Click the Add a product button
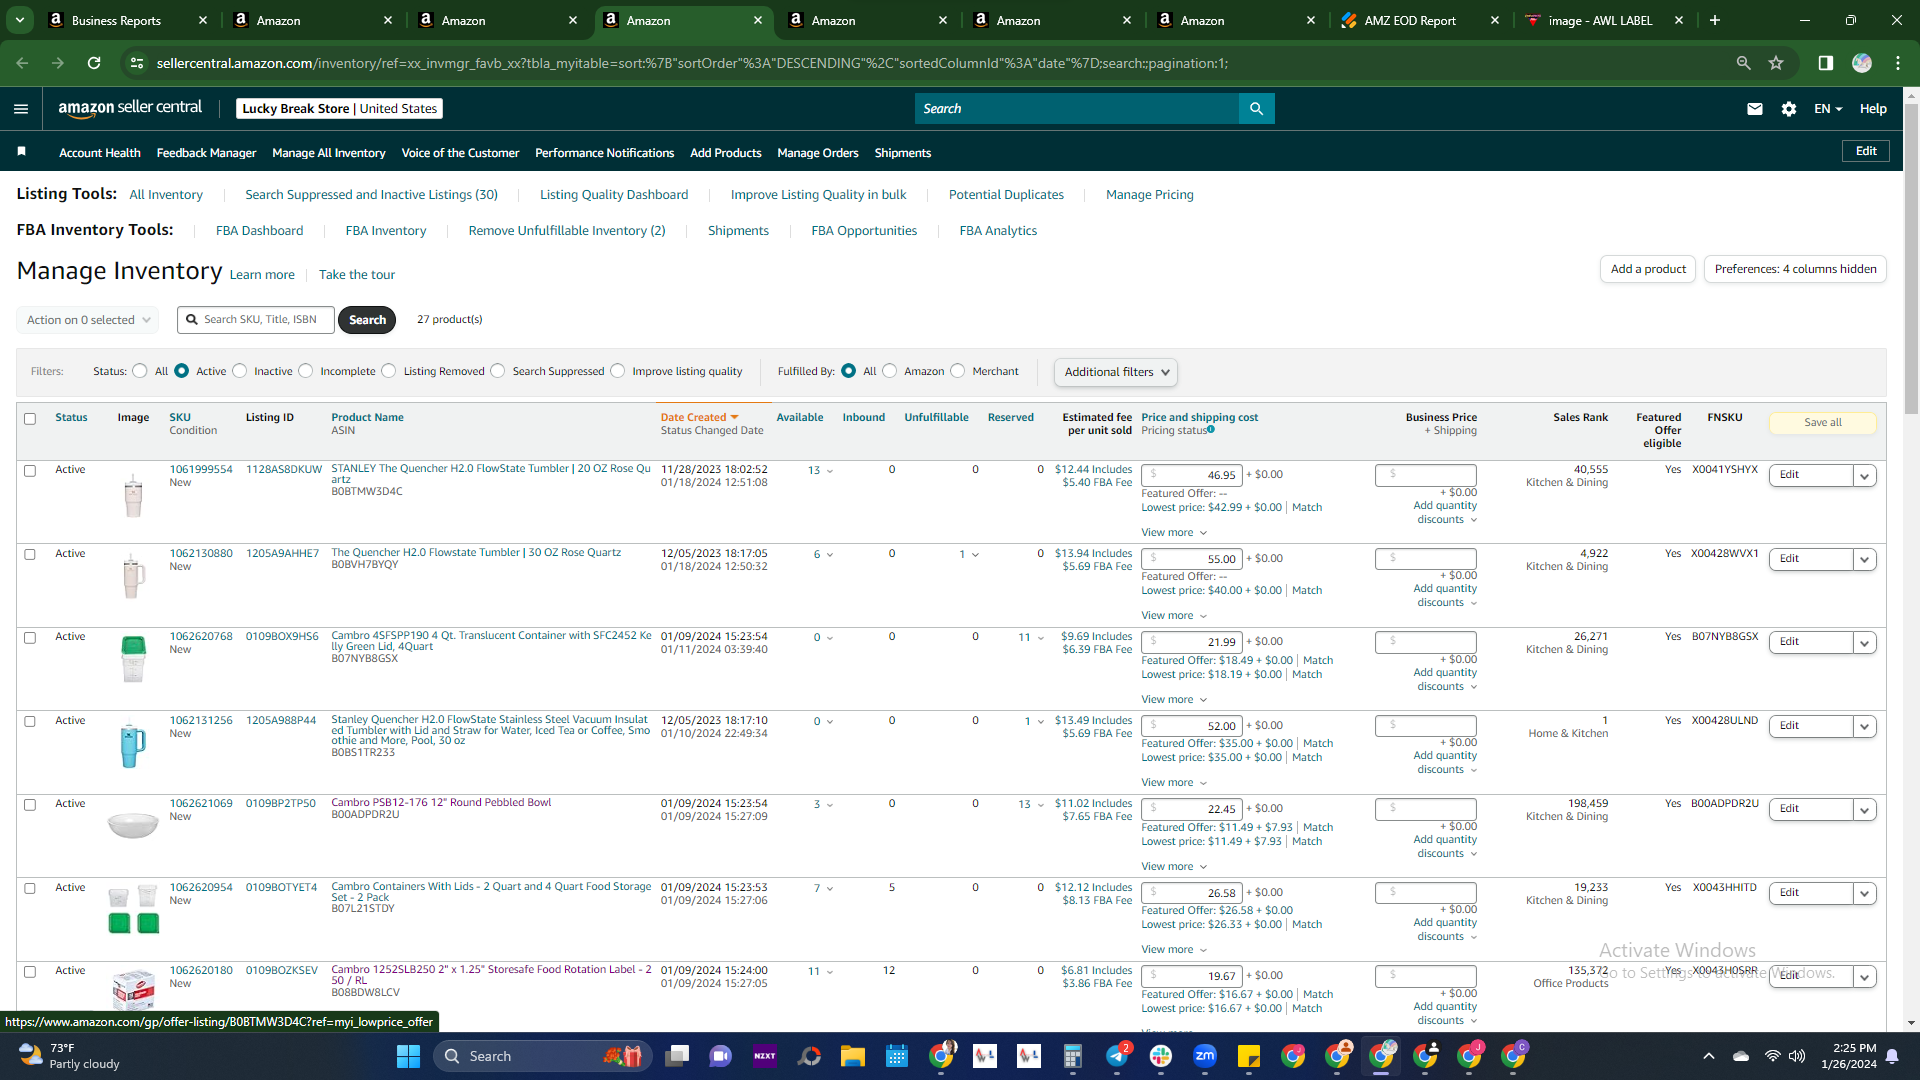Screen dimensions: 1920x1080 pos(1648,269)
